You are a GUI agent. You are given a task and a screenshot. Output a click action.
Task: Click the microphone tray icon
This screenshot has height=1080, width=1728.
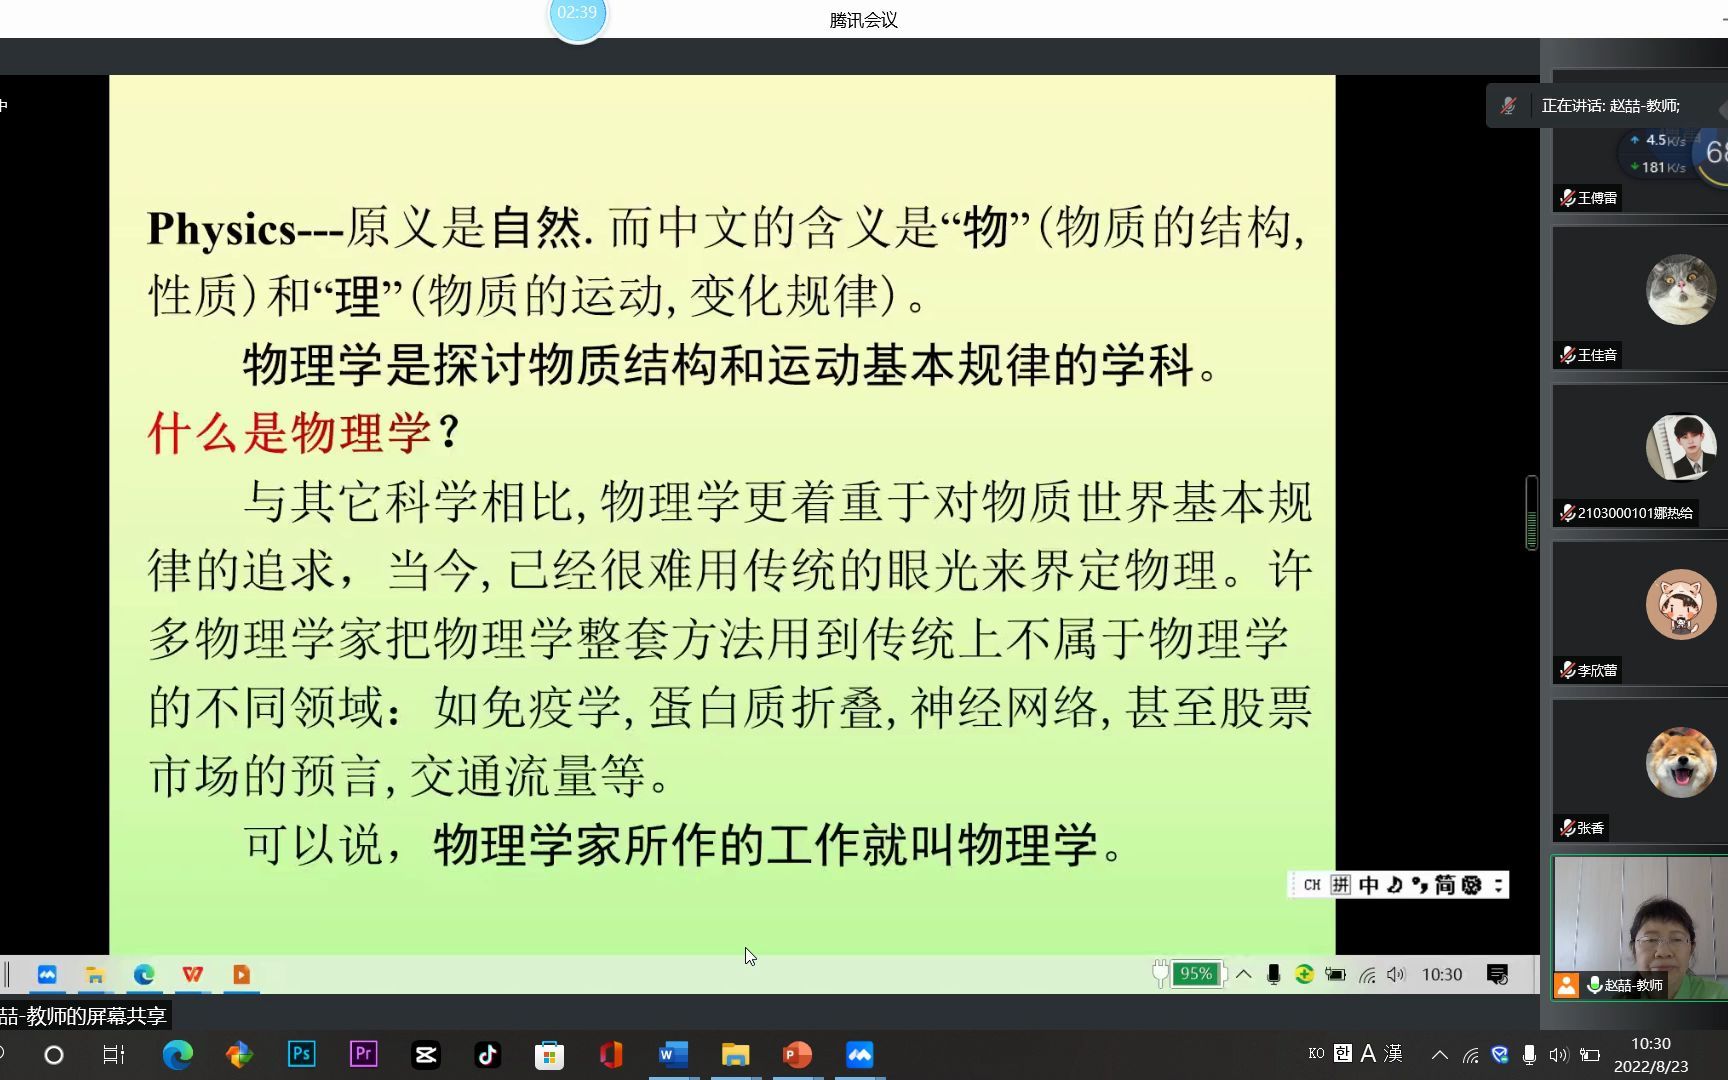pos(1529,1054)
